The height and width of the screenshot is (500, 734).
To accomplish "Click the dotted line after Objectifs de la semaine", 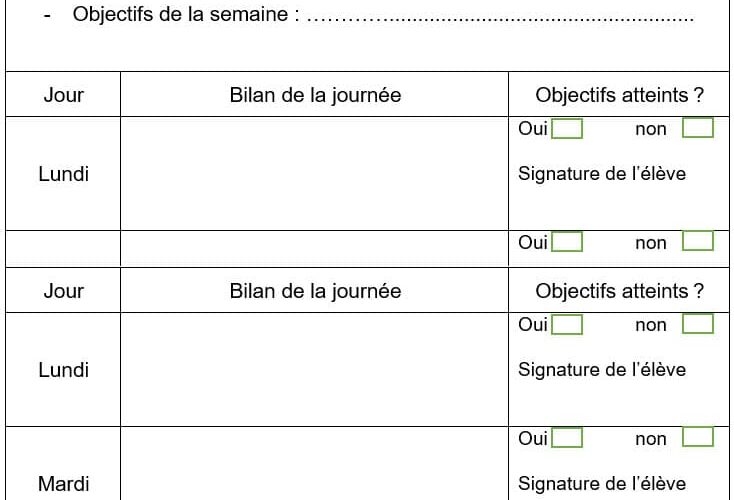I will point(500,17).
